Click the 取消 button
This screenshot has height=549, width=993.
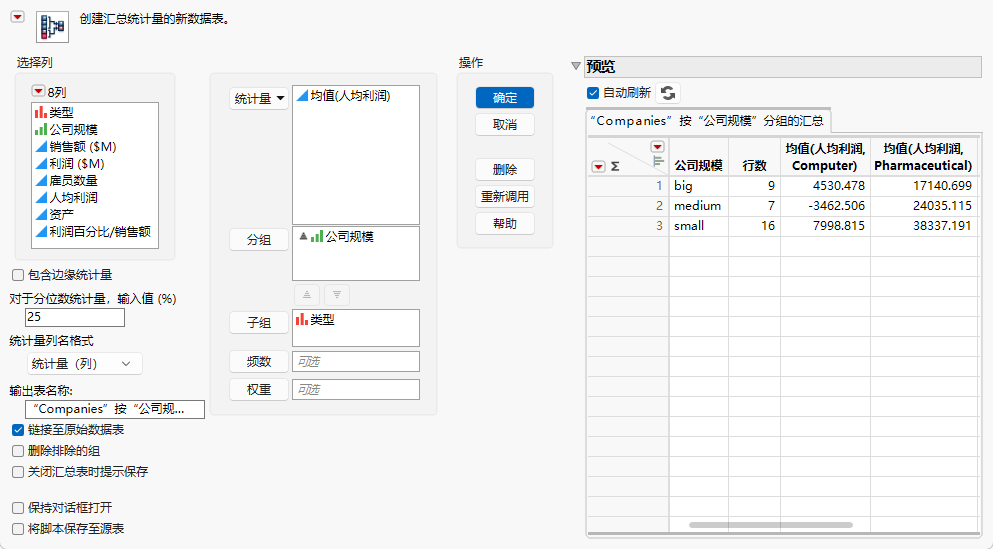pyautogui.click(x=505, y=125)
